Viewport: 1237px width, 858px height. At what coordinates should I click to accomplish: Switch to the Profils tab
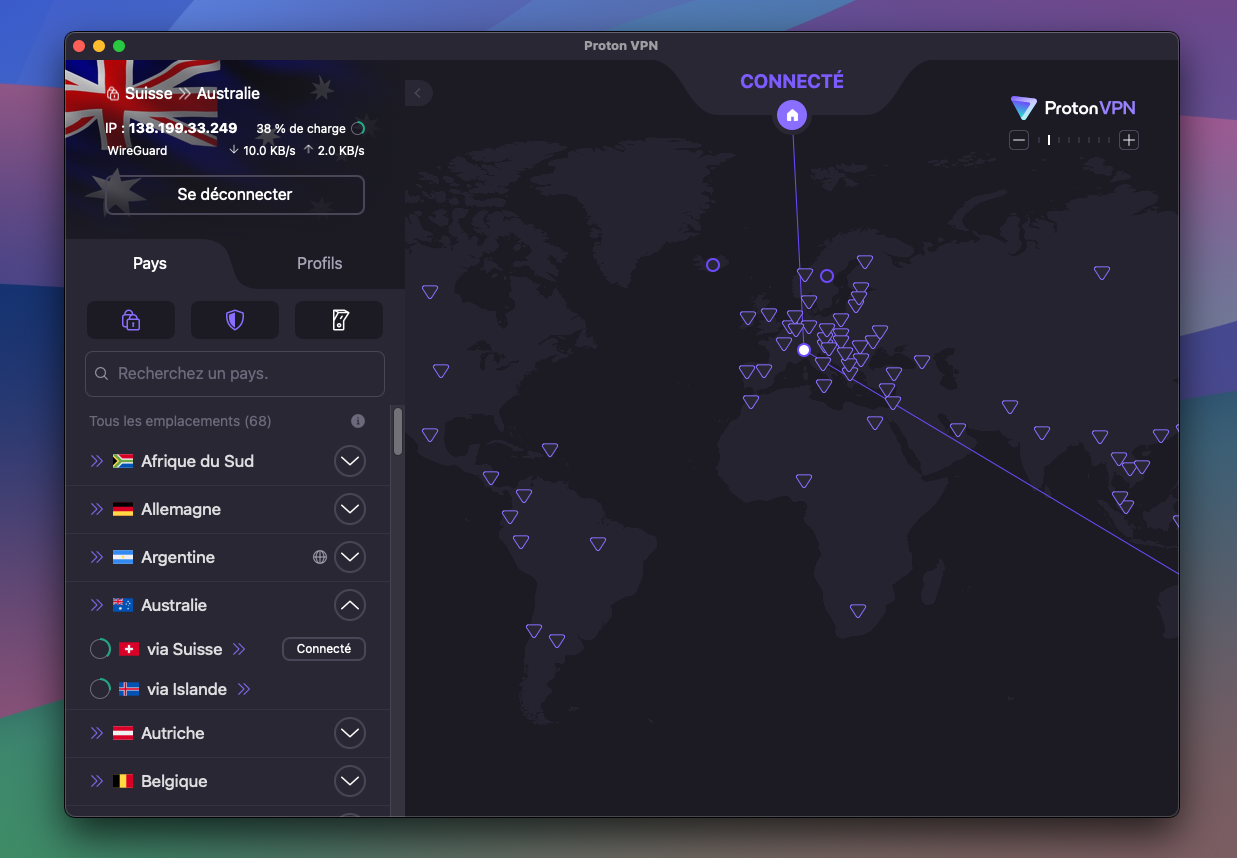click(x=320, y=263)
